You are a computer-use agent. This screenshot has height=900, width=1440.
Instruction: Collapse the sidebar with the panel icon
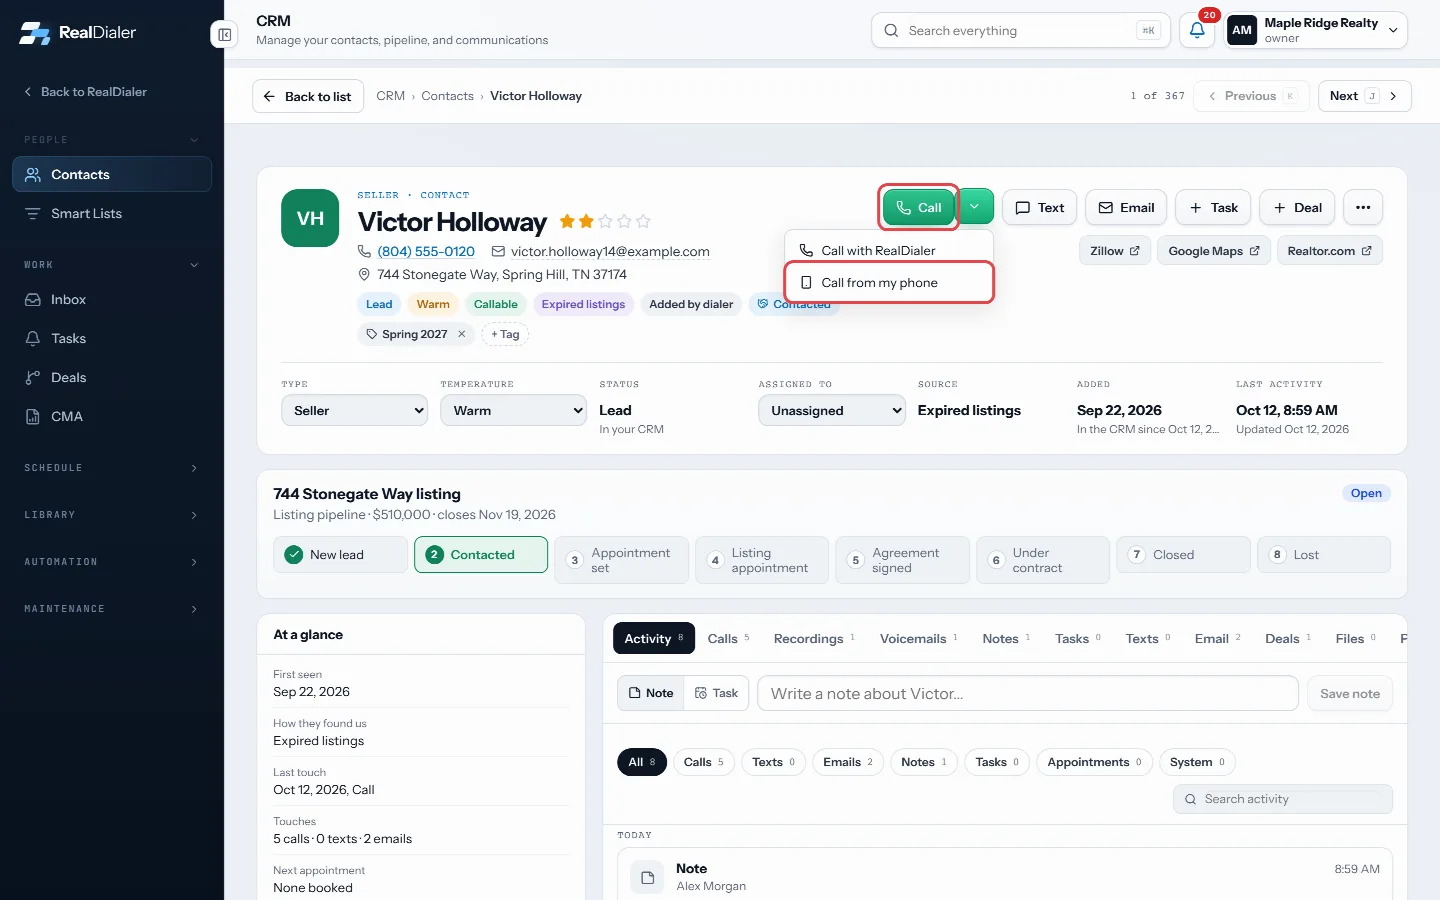click(224, 35)
